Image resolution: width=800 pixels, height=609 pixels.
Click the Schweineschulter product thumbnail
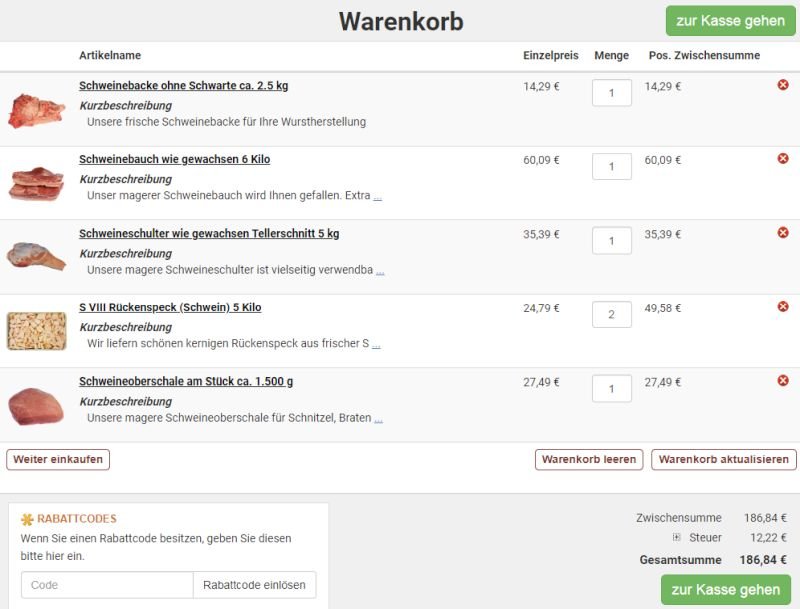(x=34, y=253)
